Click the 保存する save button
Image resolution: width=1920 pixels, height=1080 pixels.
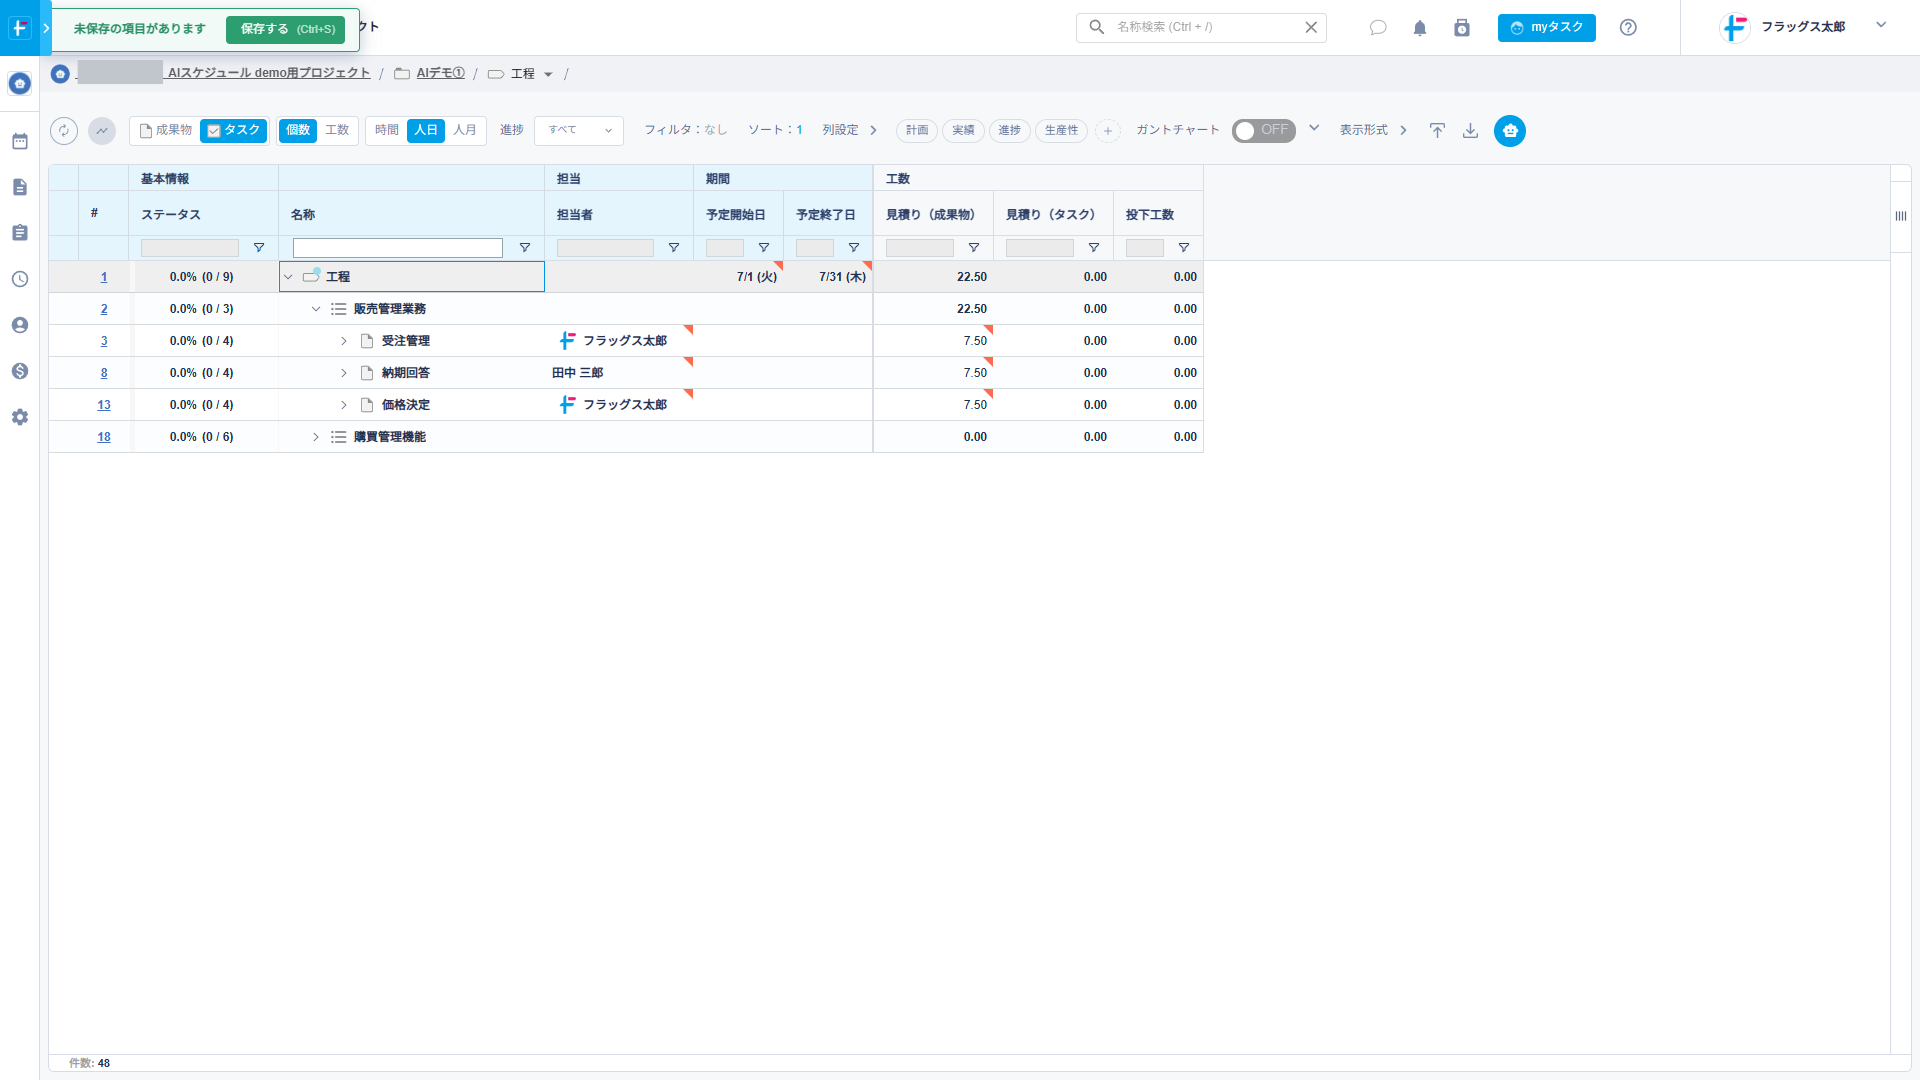coord(286,29)
